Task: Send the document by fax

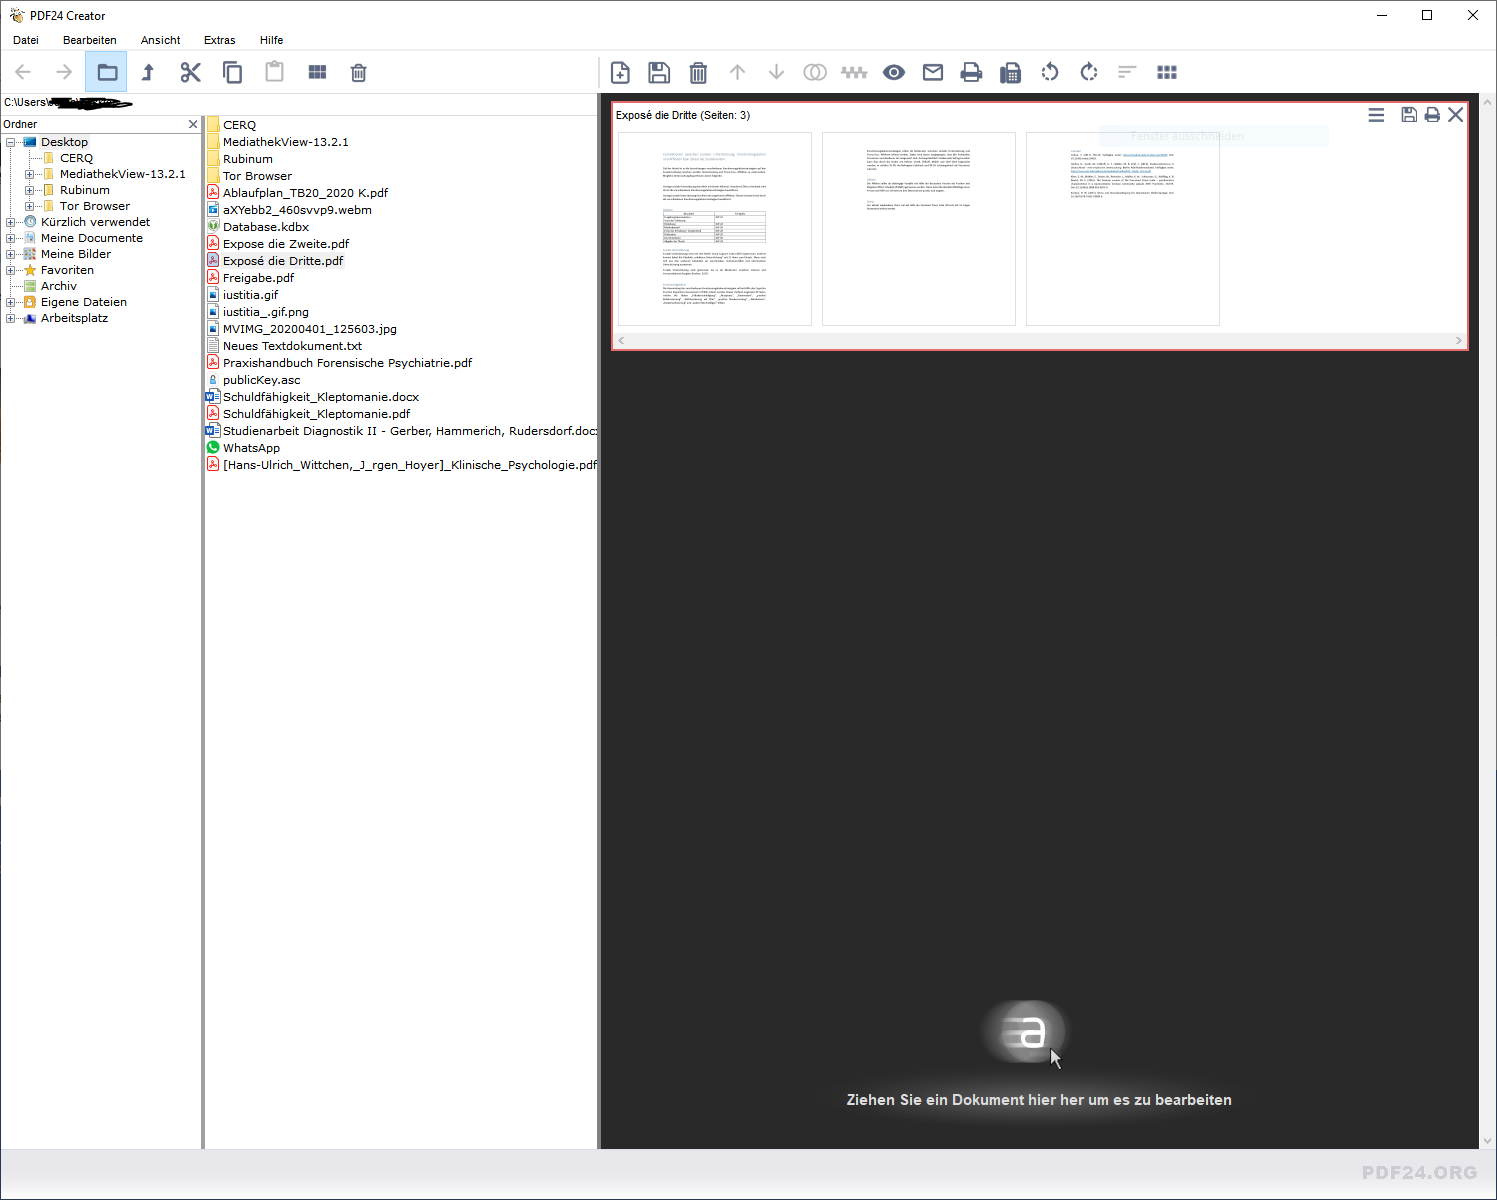Action: (x=1011, y=72)
